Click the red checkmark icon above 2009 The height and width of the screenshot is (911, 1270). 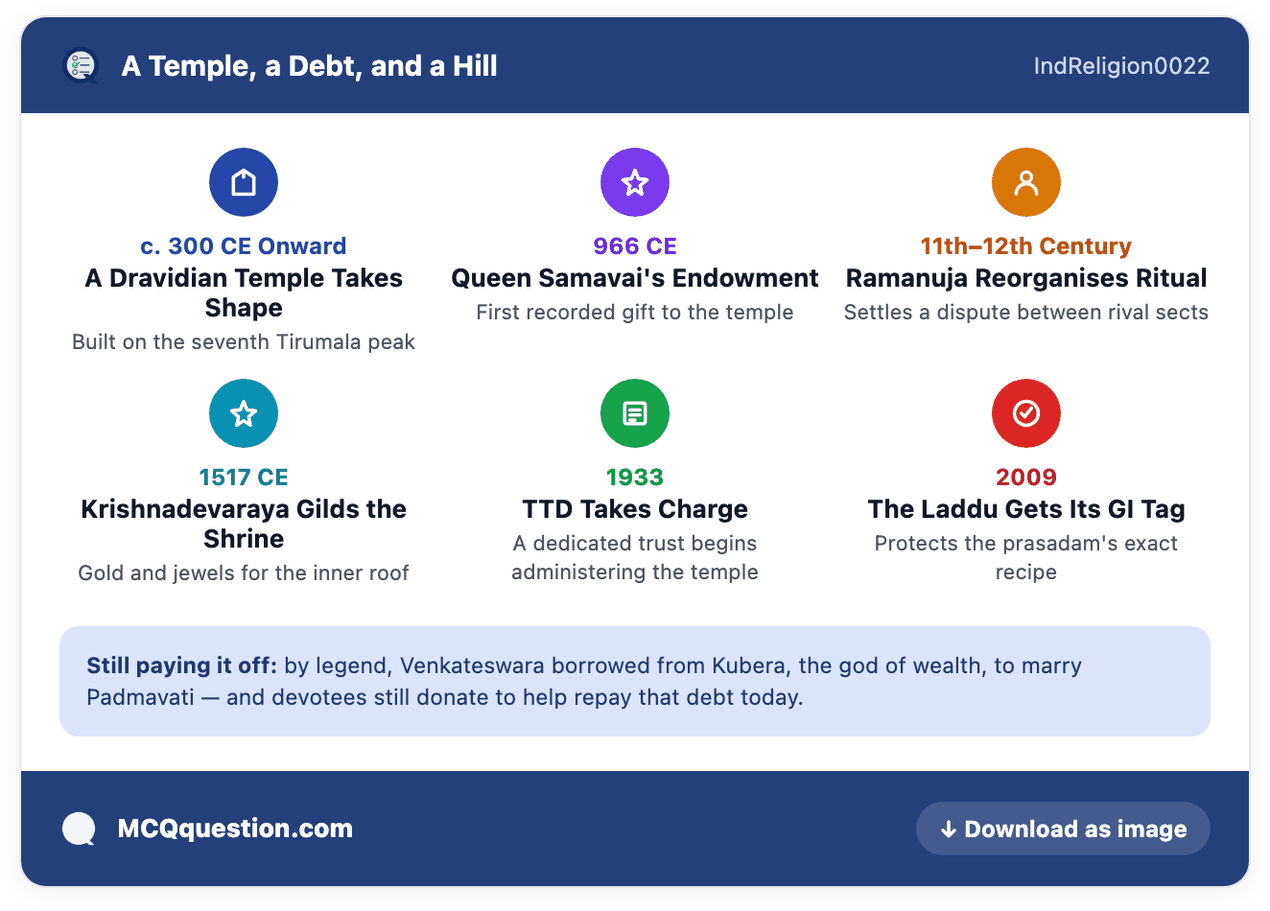(1026, 413)
